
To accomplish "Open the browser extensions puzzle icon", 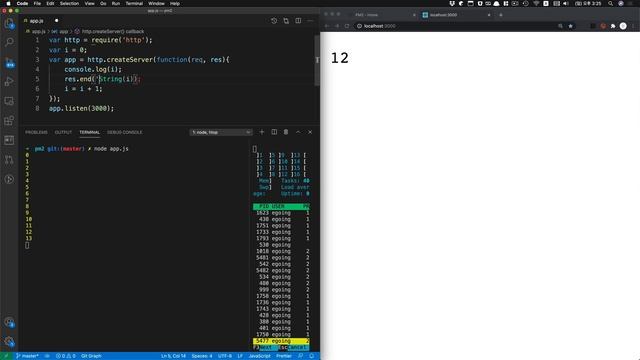I will (x=613, y=26).
